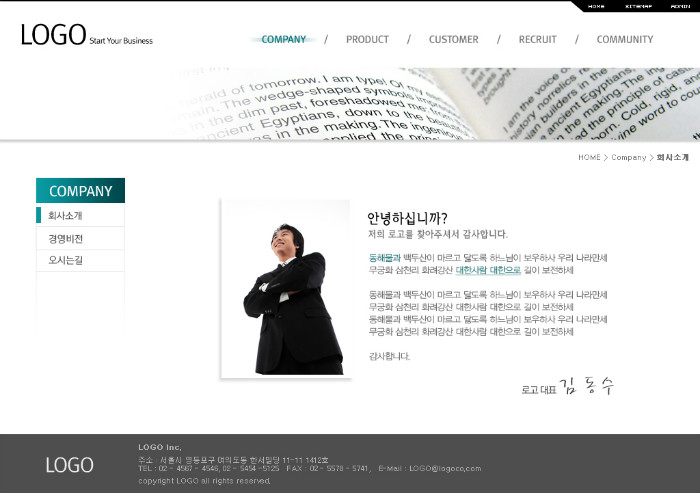Open SITEMAP in top utility bar
The height and width of the screenshot is (493, 700).
tap(638, 6)
